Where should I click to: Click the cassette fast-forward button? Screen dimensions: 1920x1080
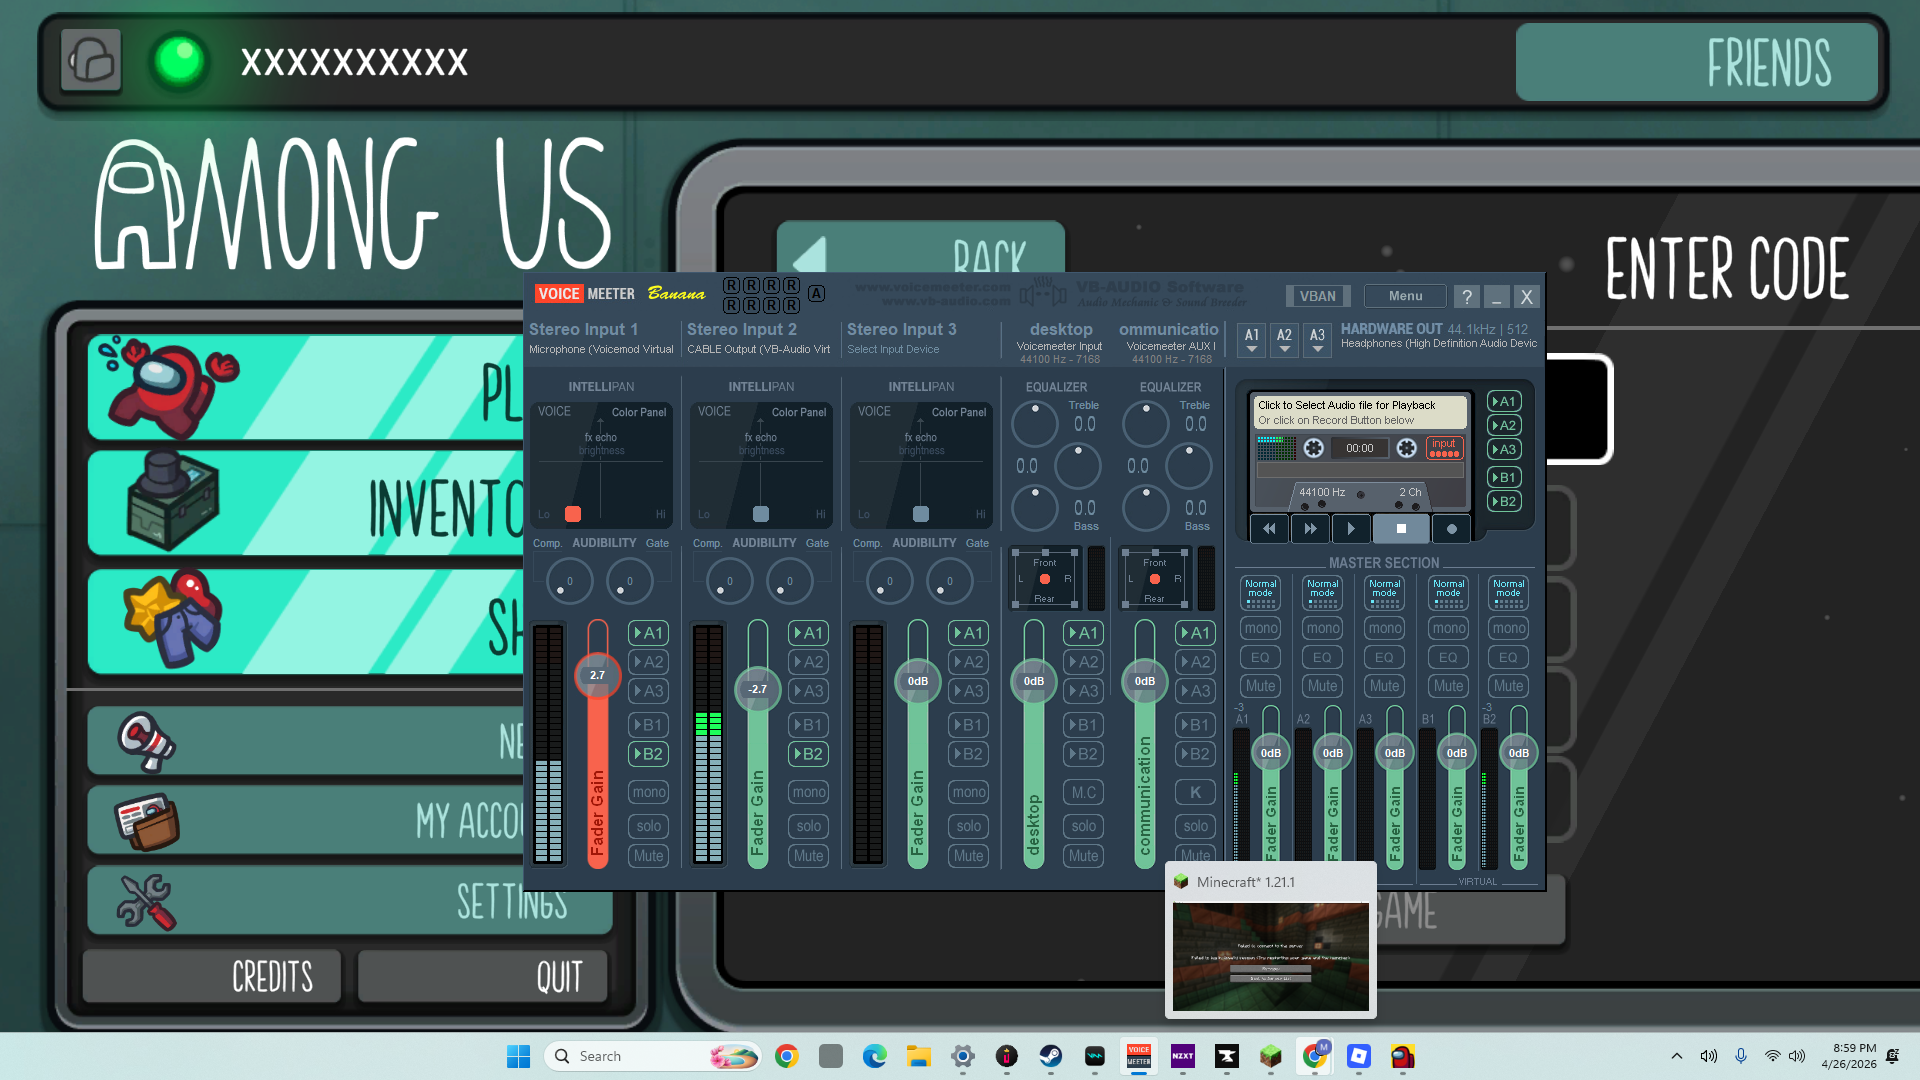click(1310, 529)
